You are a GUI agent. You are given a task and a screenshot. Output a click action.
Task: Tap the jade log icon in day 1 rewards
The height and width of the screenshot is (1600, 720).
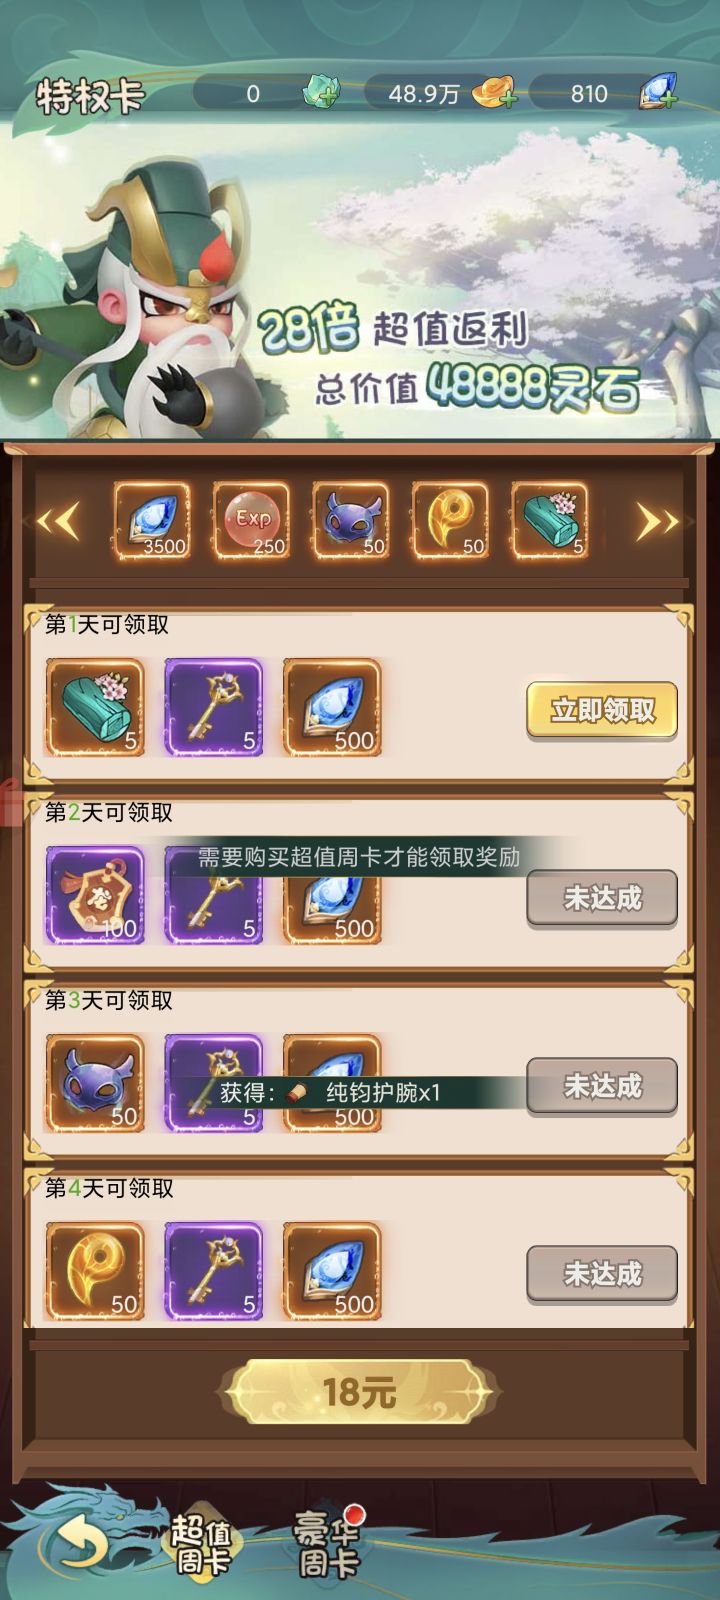[x=95, y=707]
